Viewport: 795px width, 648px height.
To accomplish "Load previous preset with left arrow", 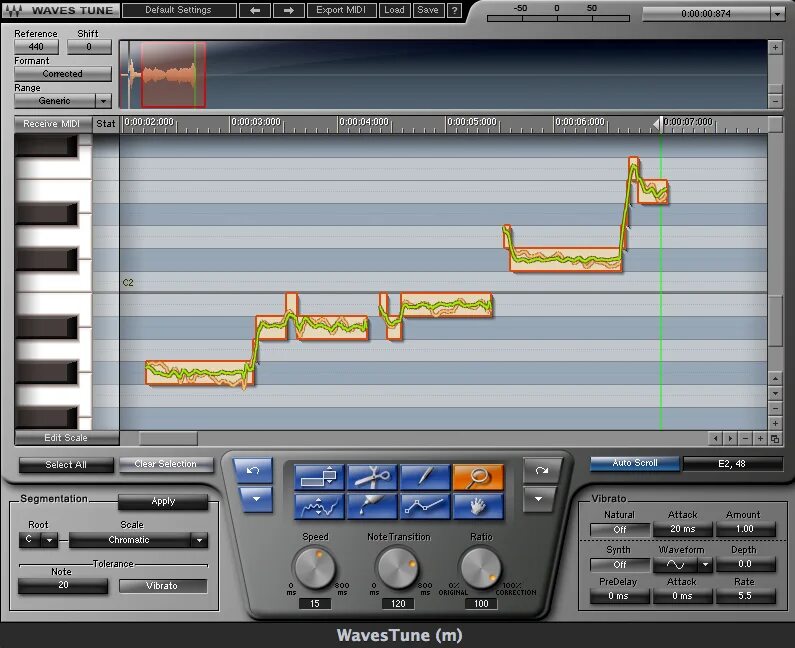I will pyautogui.click(x=255, y=10).
